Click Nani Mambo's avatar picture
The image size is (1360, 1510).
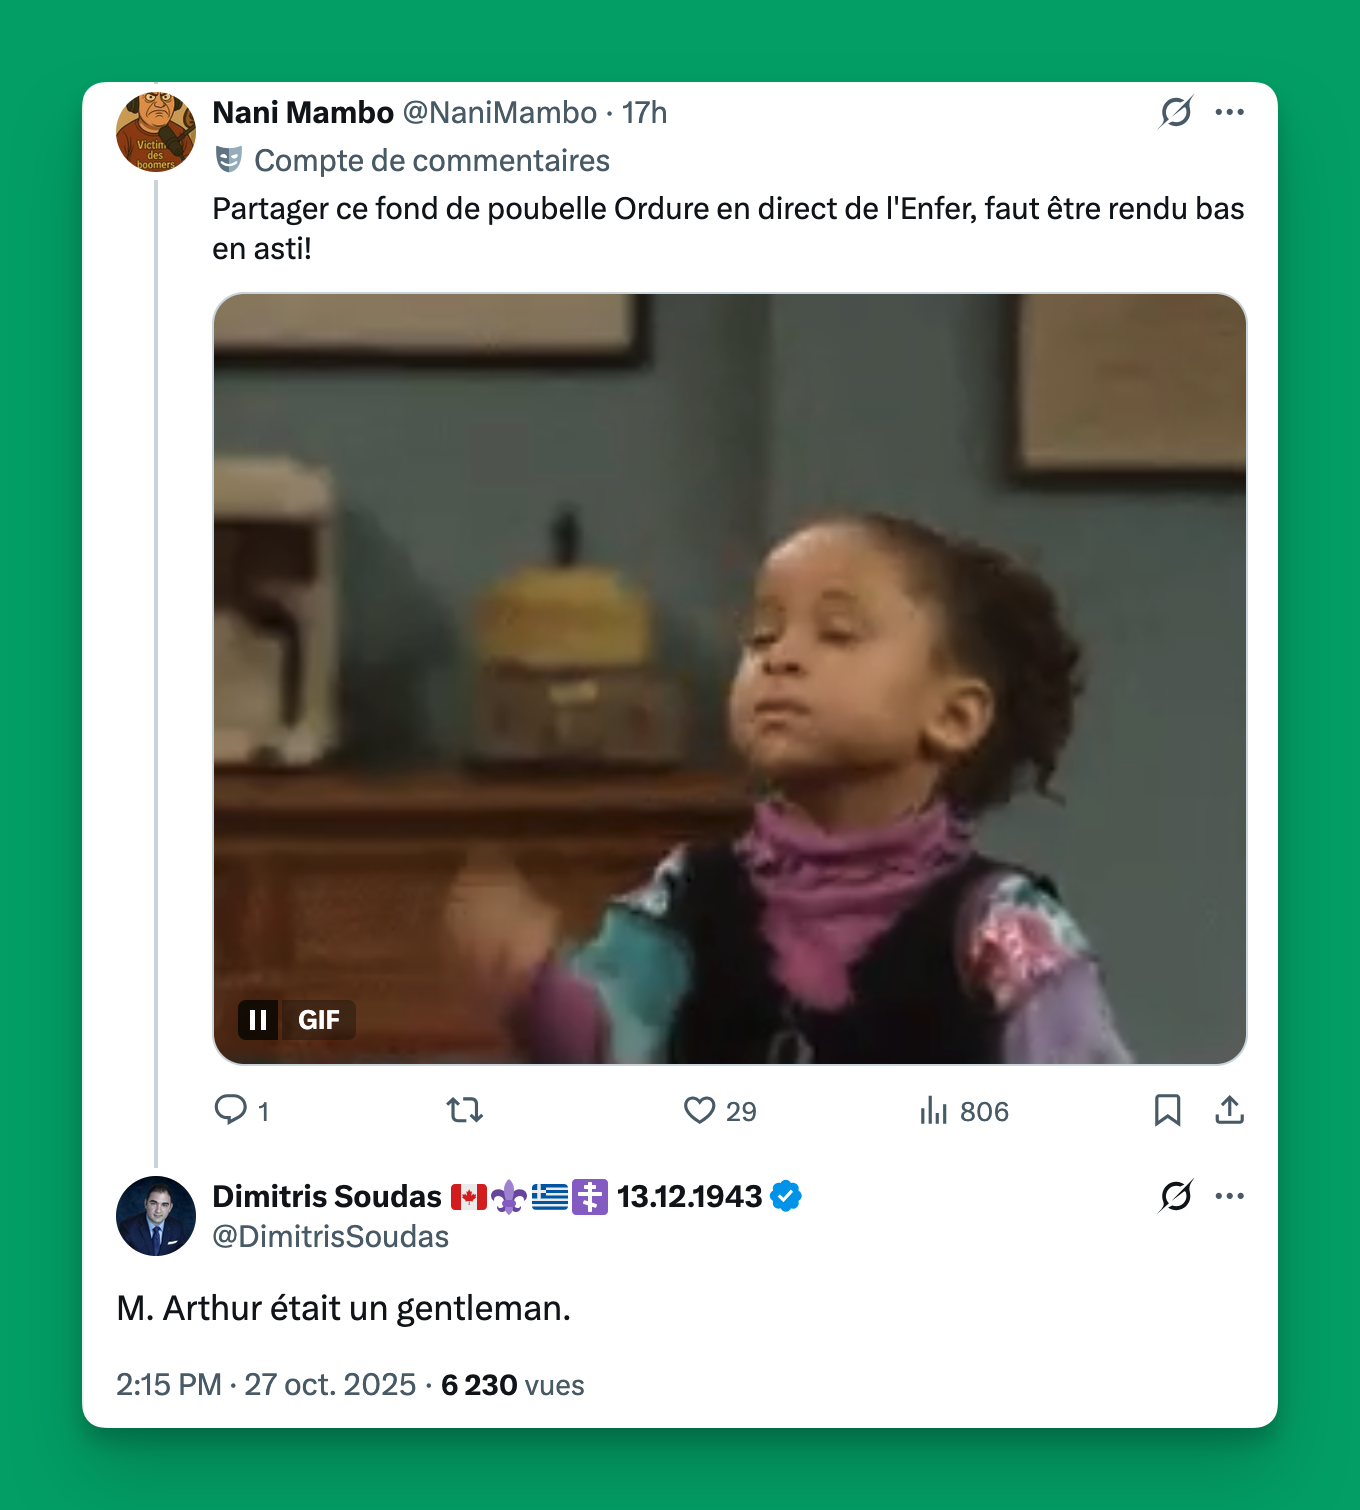[156, 132]
